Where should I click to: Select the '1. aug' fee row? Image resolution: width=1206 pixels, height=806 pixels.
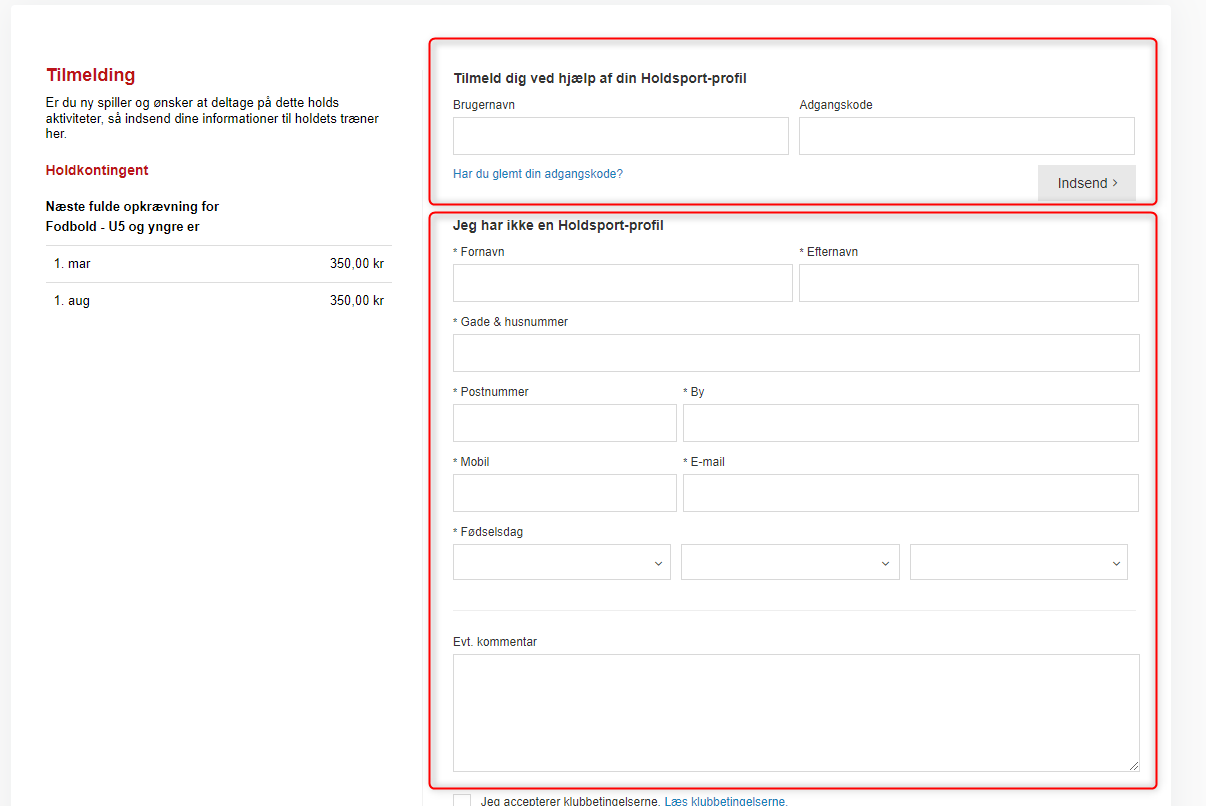tap(218, 301)
